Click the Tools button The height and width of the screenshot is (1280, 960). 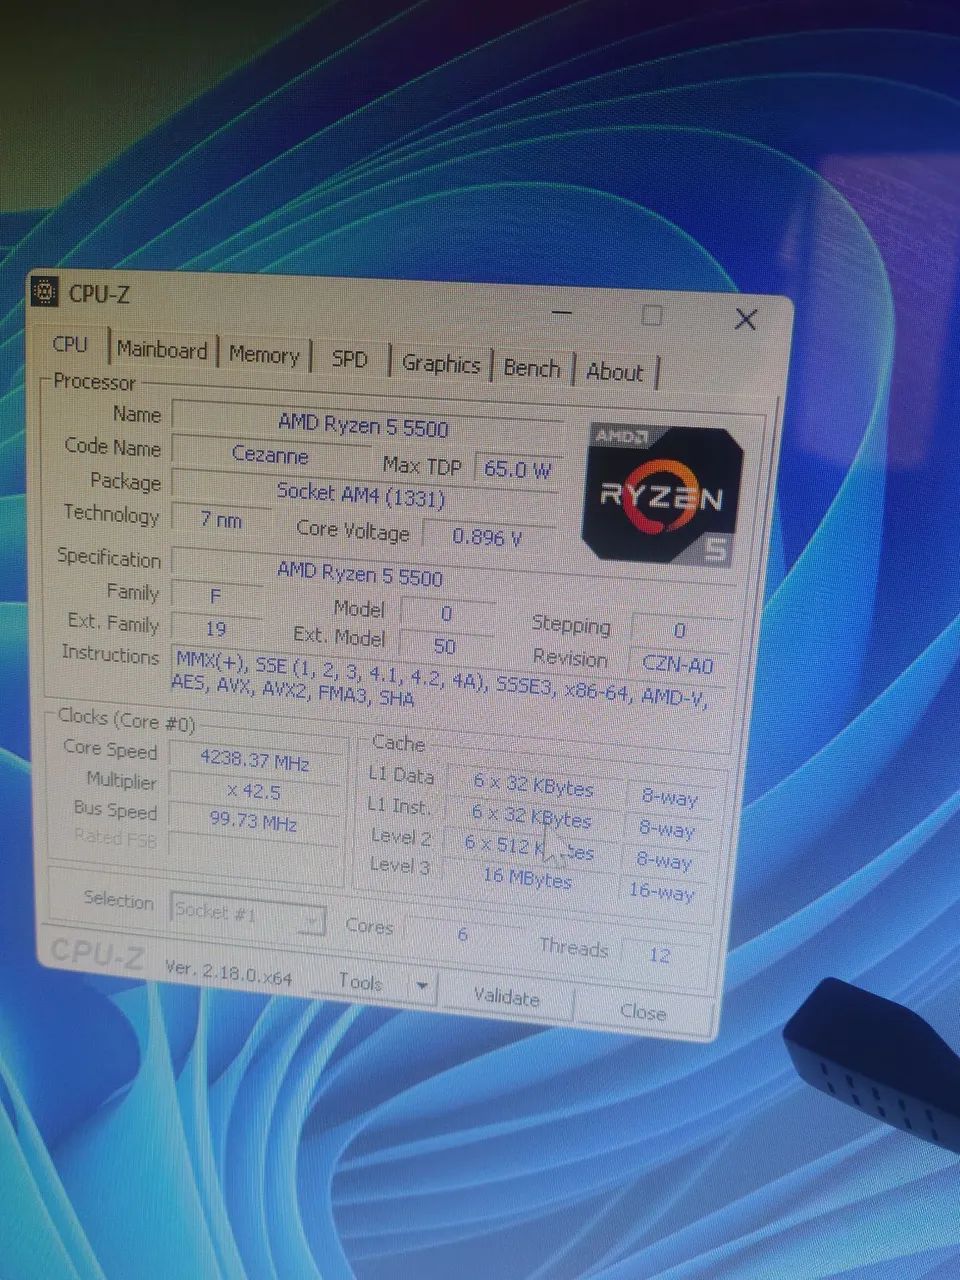click(361, 983)
